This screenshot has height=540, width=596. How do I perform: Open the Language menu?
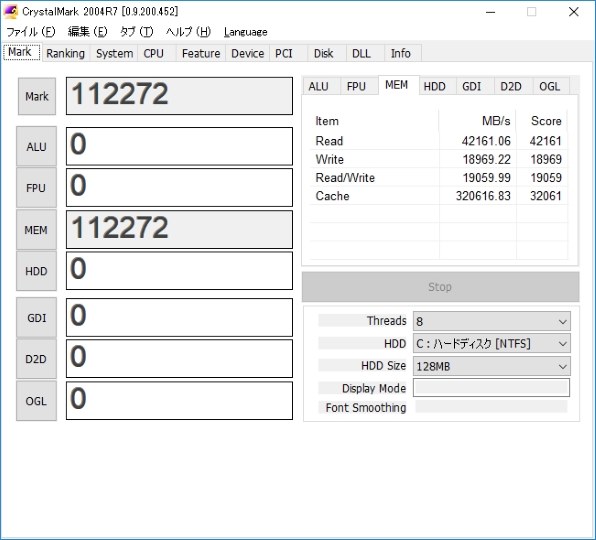[x=246, y=32]
